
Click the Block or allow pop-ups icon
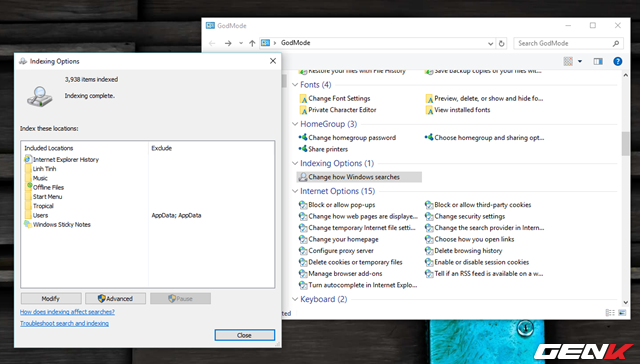(303, 205)
